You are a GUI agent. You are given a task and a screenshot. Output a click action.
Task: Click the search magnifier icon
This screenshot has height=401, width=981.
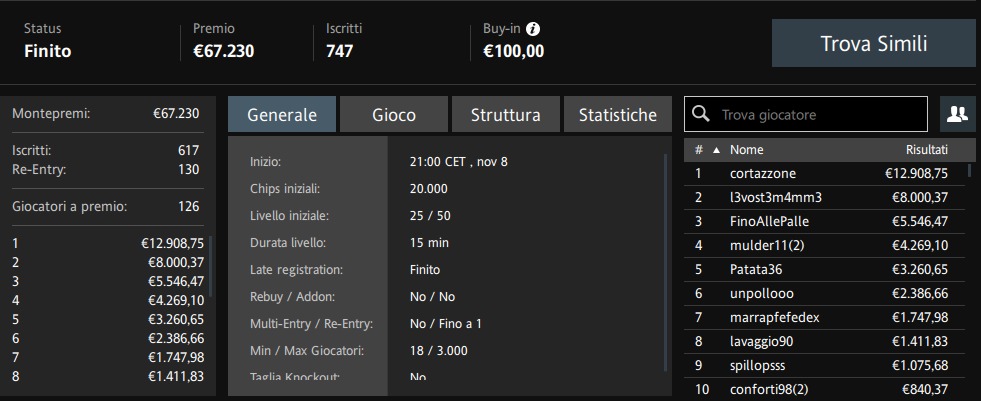pos(702,114)
